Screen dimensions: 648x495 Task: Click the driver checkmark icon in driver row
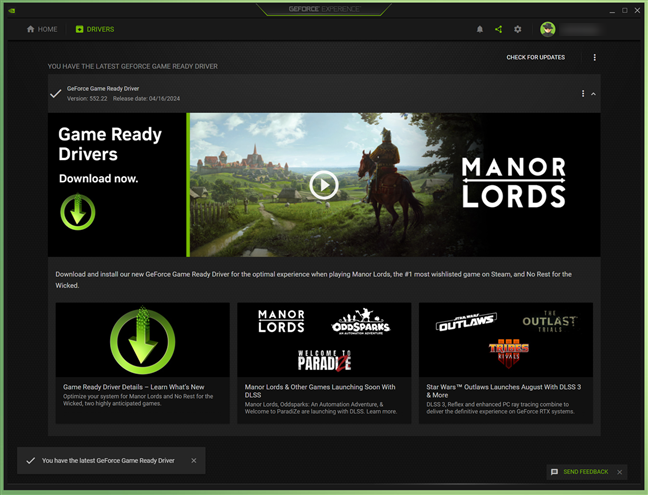[56, 93]
